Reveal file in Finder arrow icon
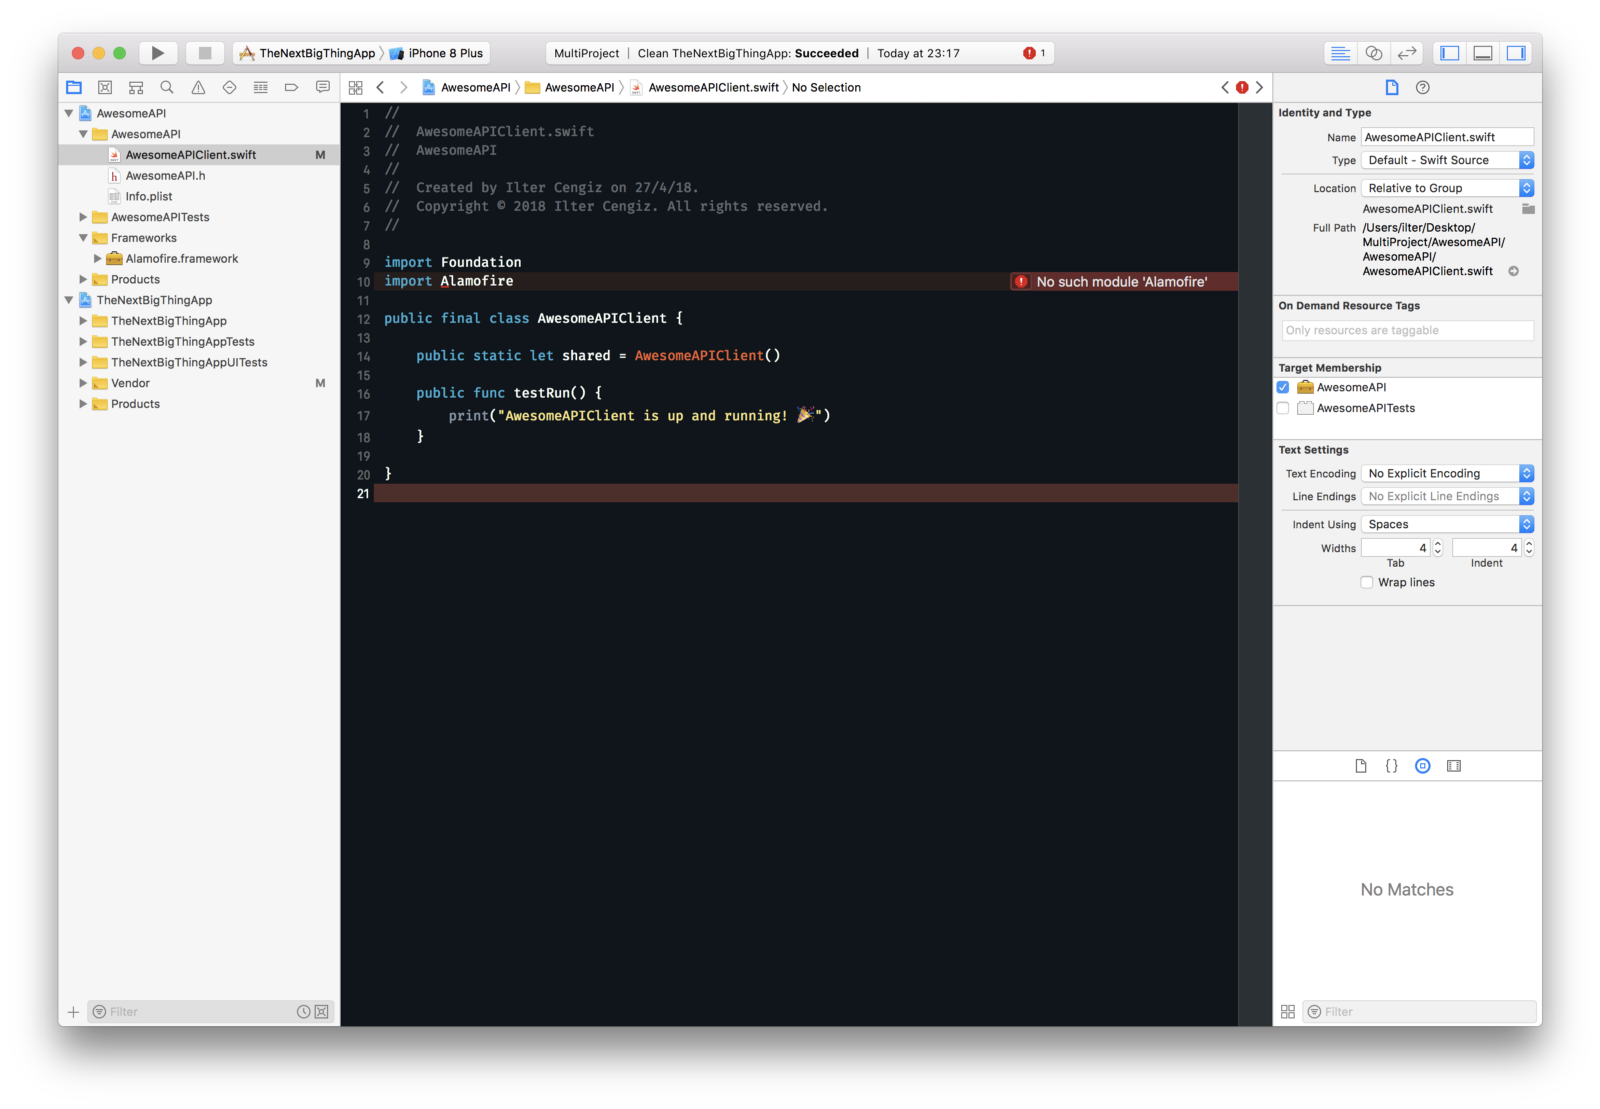This screenshot has width=1600, height=1109. pos(1513,271)
